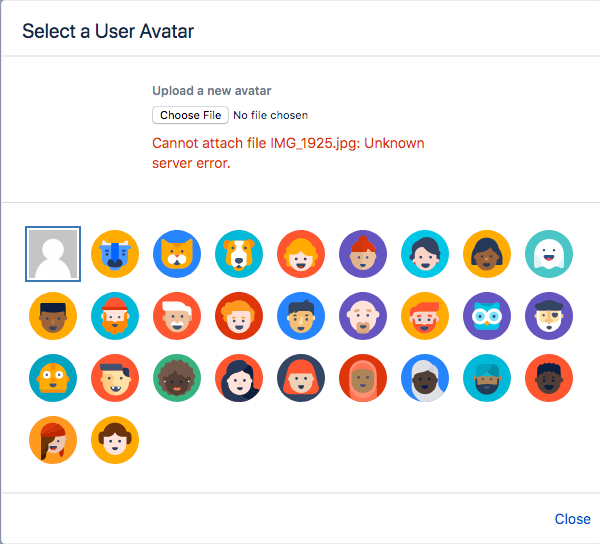Choose the white-haired old man avatar

click(177, 316)
